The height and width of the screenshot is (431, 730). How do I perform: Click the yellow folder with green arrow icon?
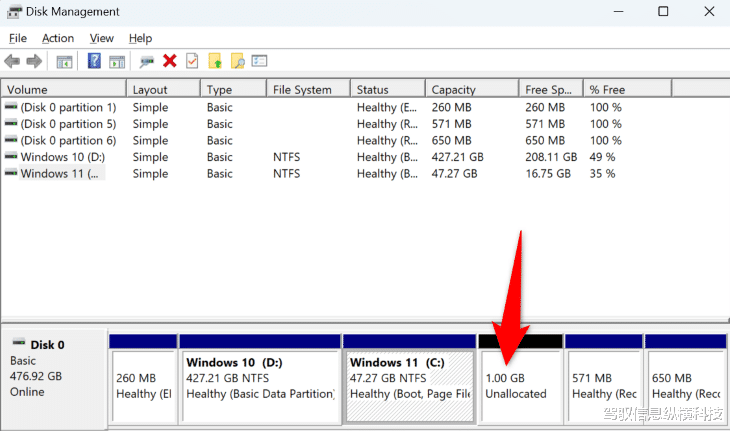(215, 62)
